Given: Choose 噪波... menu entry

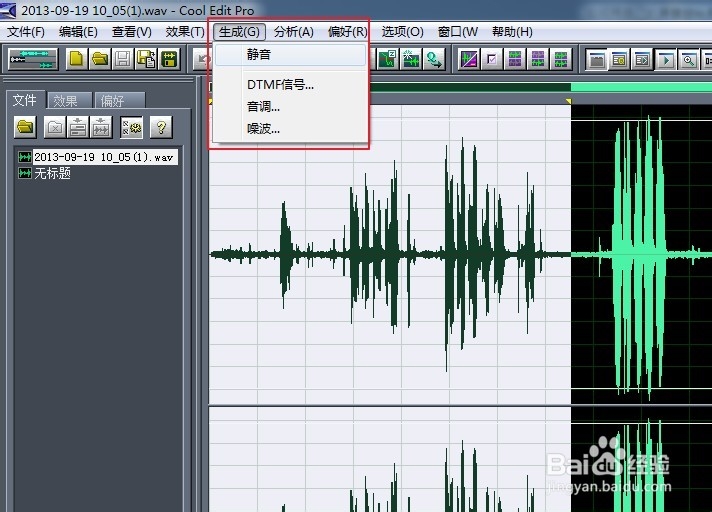Looking at the screenshot, I should click(290, 129).
